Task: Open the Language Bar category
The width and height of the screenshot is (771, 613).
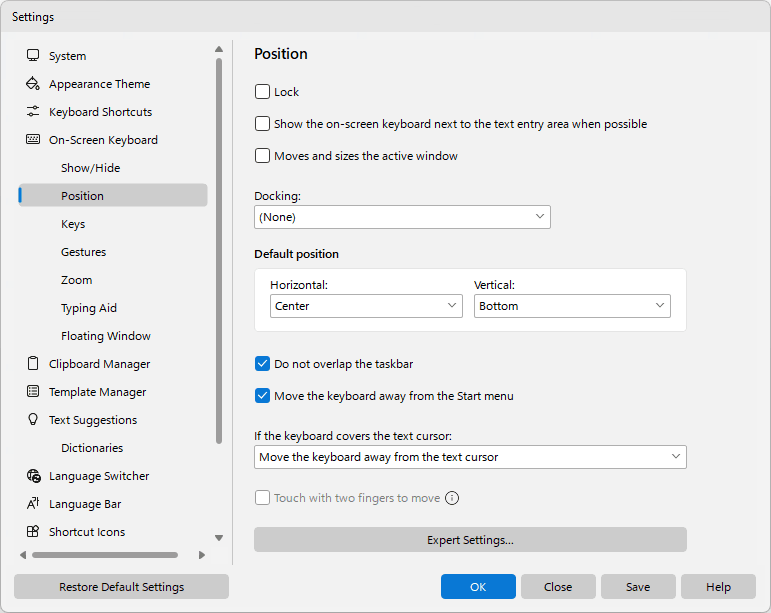Action: (85, 504)
